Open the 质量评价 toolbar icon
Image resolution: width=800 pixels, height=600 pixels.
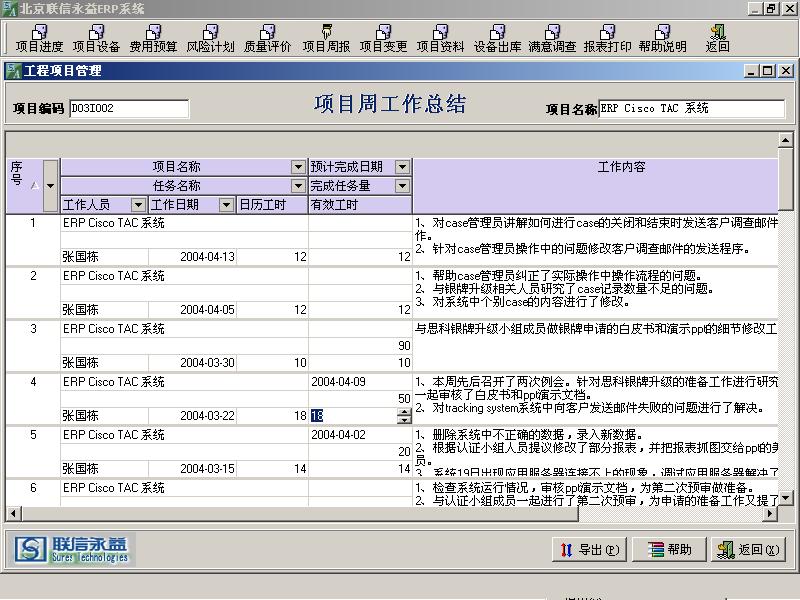[267, 39]
